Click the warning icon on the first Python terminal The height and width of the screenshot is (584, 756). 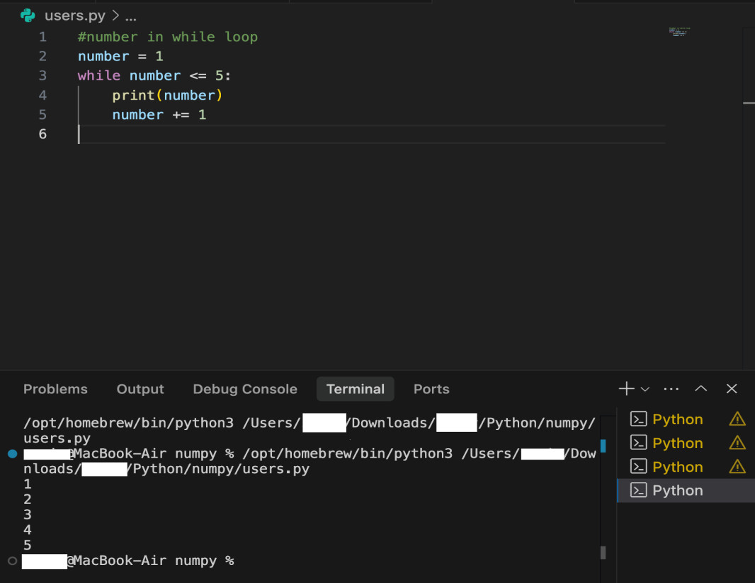click(x=737, y=419)
